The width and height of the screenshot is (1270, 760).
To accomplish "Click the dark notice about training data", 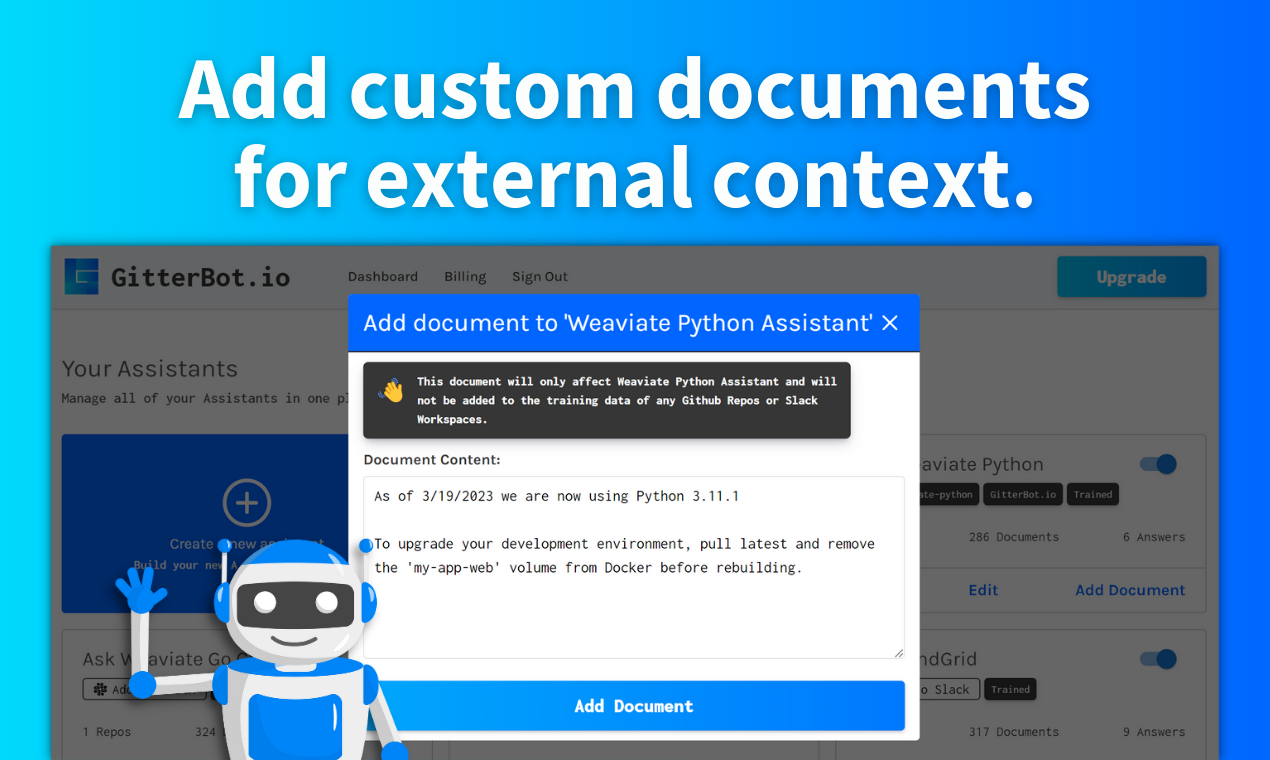I will [x=607, y=400].
